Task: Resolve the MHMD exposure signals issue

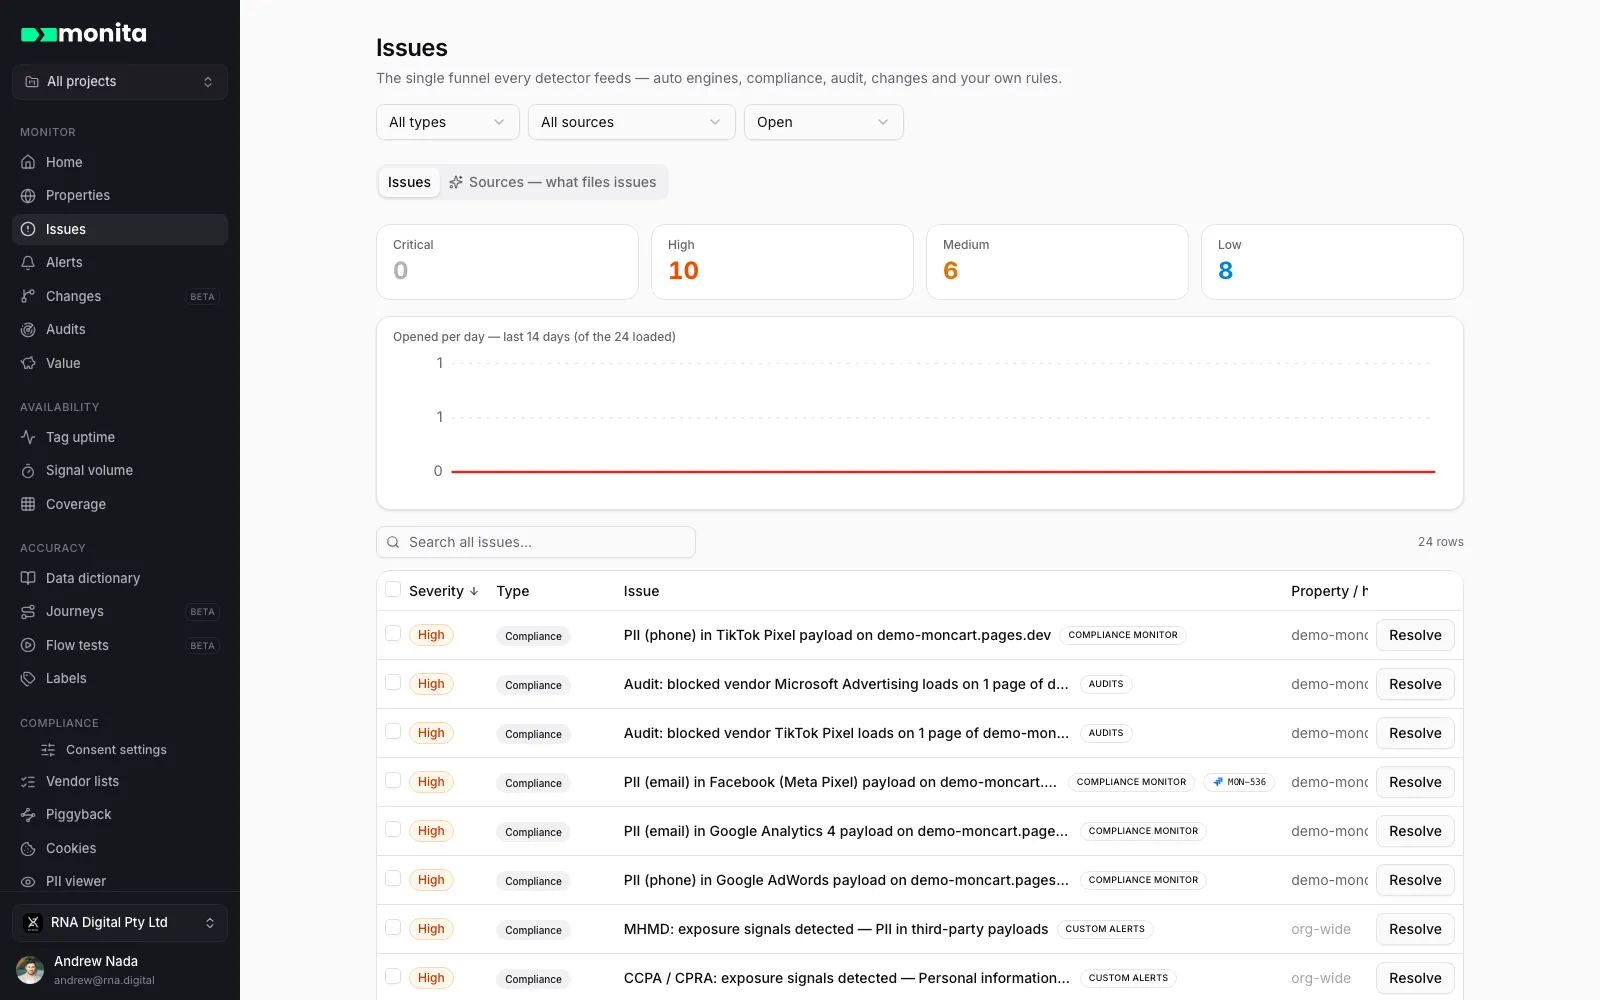Action: pos(1415,929)
